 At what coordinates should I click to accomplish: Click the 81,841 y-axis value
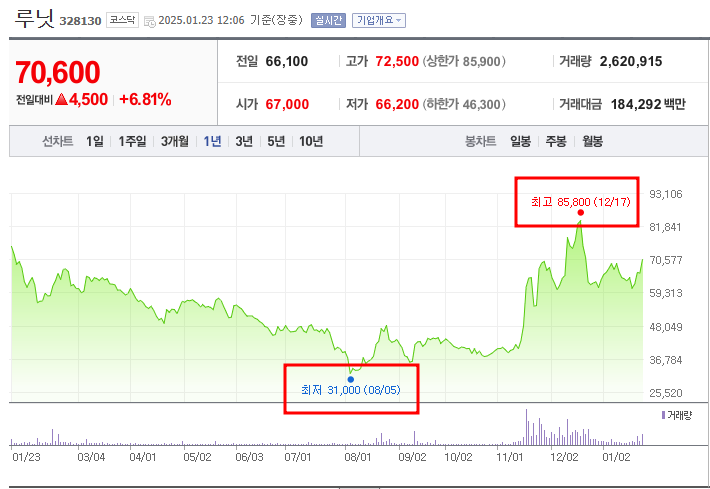(665, 227)
